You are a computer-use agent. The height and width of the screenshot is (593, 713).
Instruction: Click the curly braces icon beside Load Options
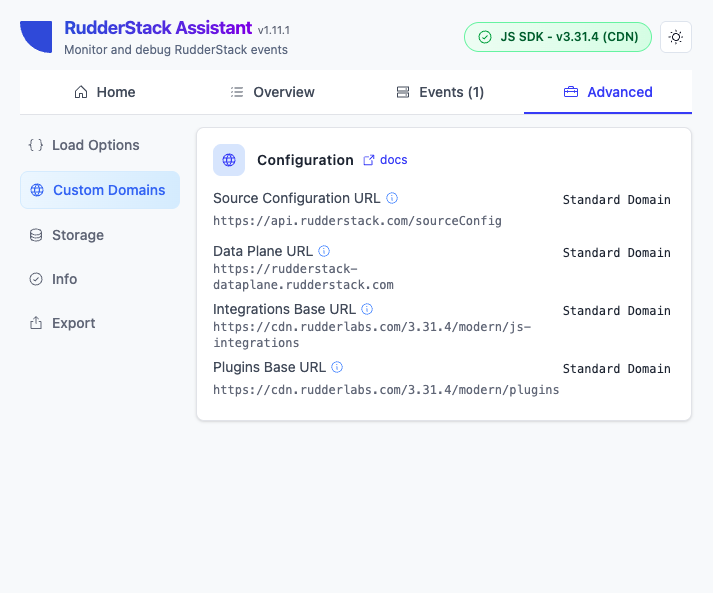pos(36,145)
